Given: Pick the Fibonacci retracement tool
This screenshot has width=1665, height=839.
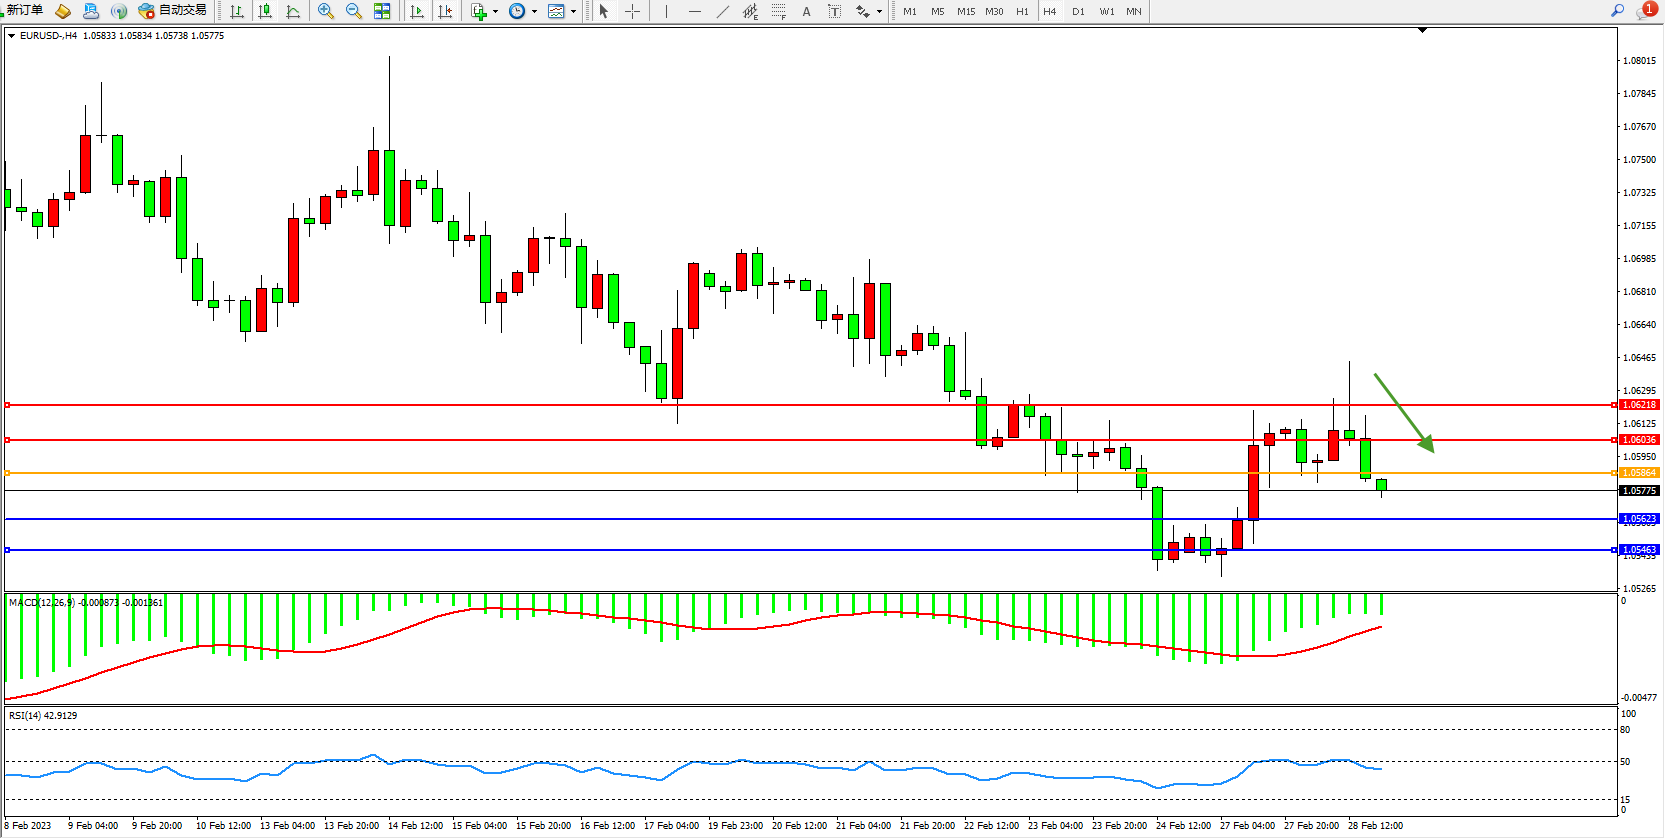Looking at the screenshot, I should 778,11.
